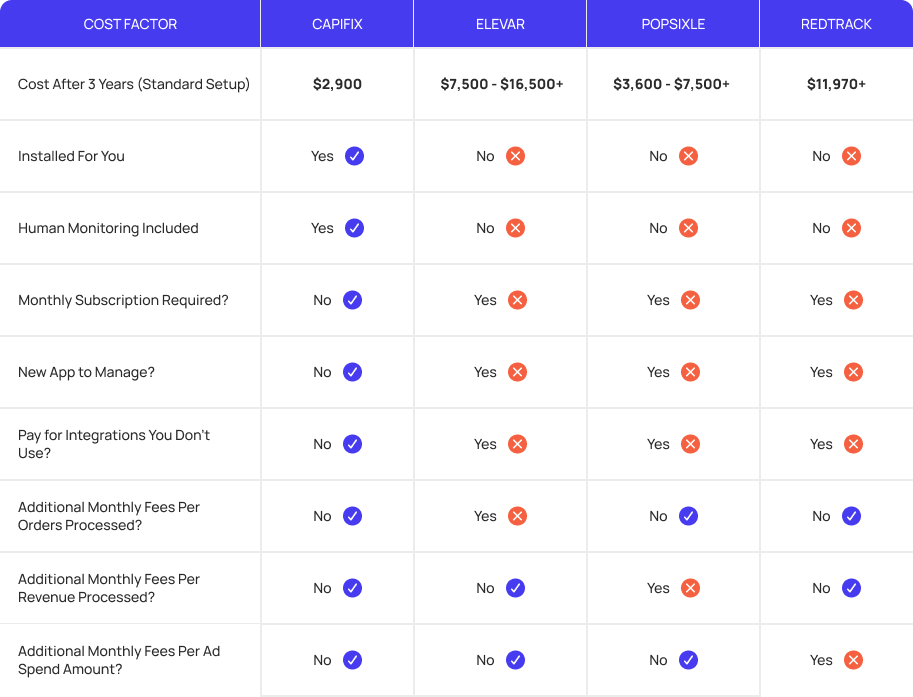This screenshot has width=913, height=697.
Task: Click Redtrack Yes text in Fees Per Ad Spend row
Action: (821, 660)
